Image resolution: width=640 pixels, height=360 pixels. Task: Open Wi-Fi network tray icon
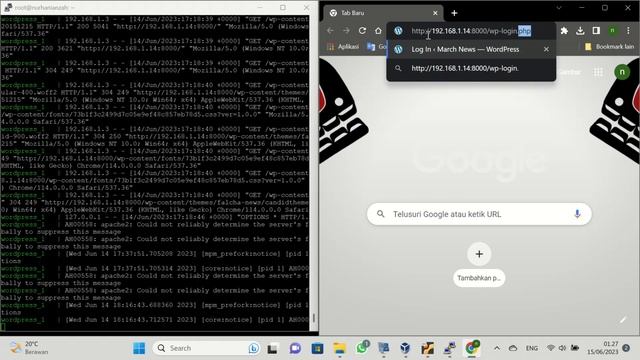click(551, 348)
